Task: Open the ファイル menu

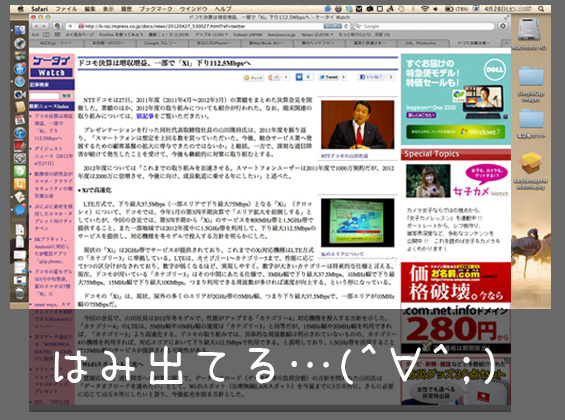Action: 66,9
